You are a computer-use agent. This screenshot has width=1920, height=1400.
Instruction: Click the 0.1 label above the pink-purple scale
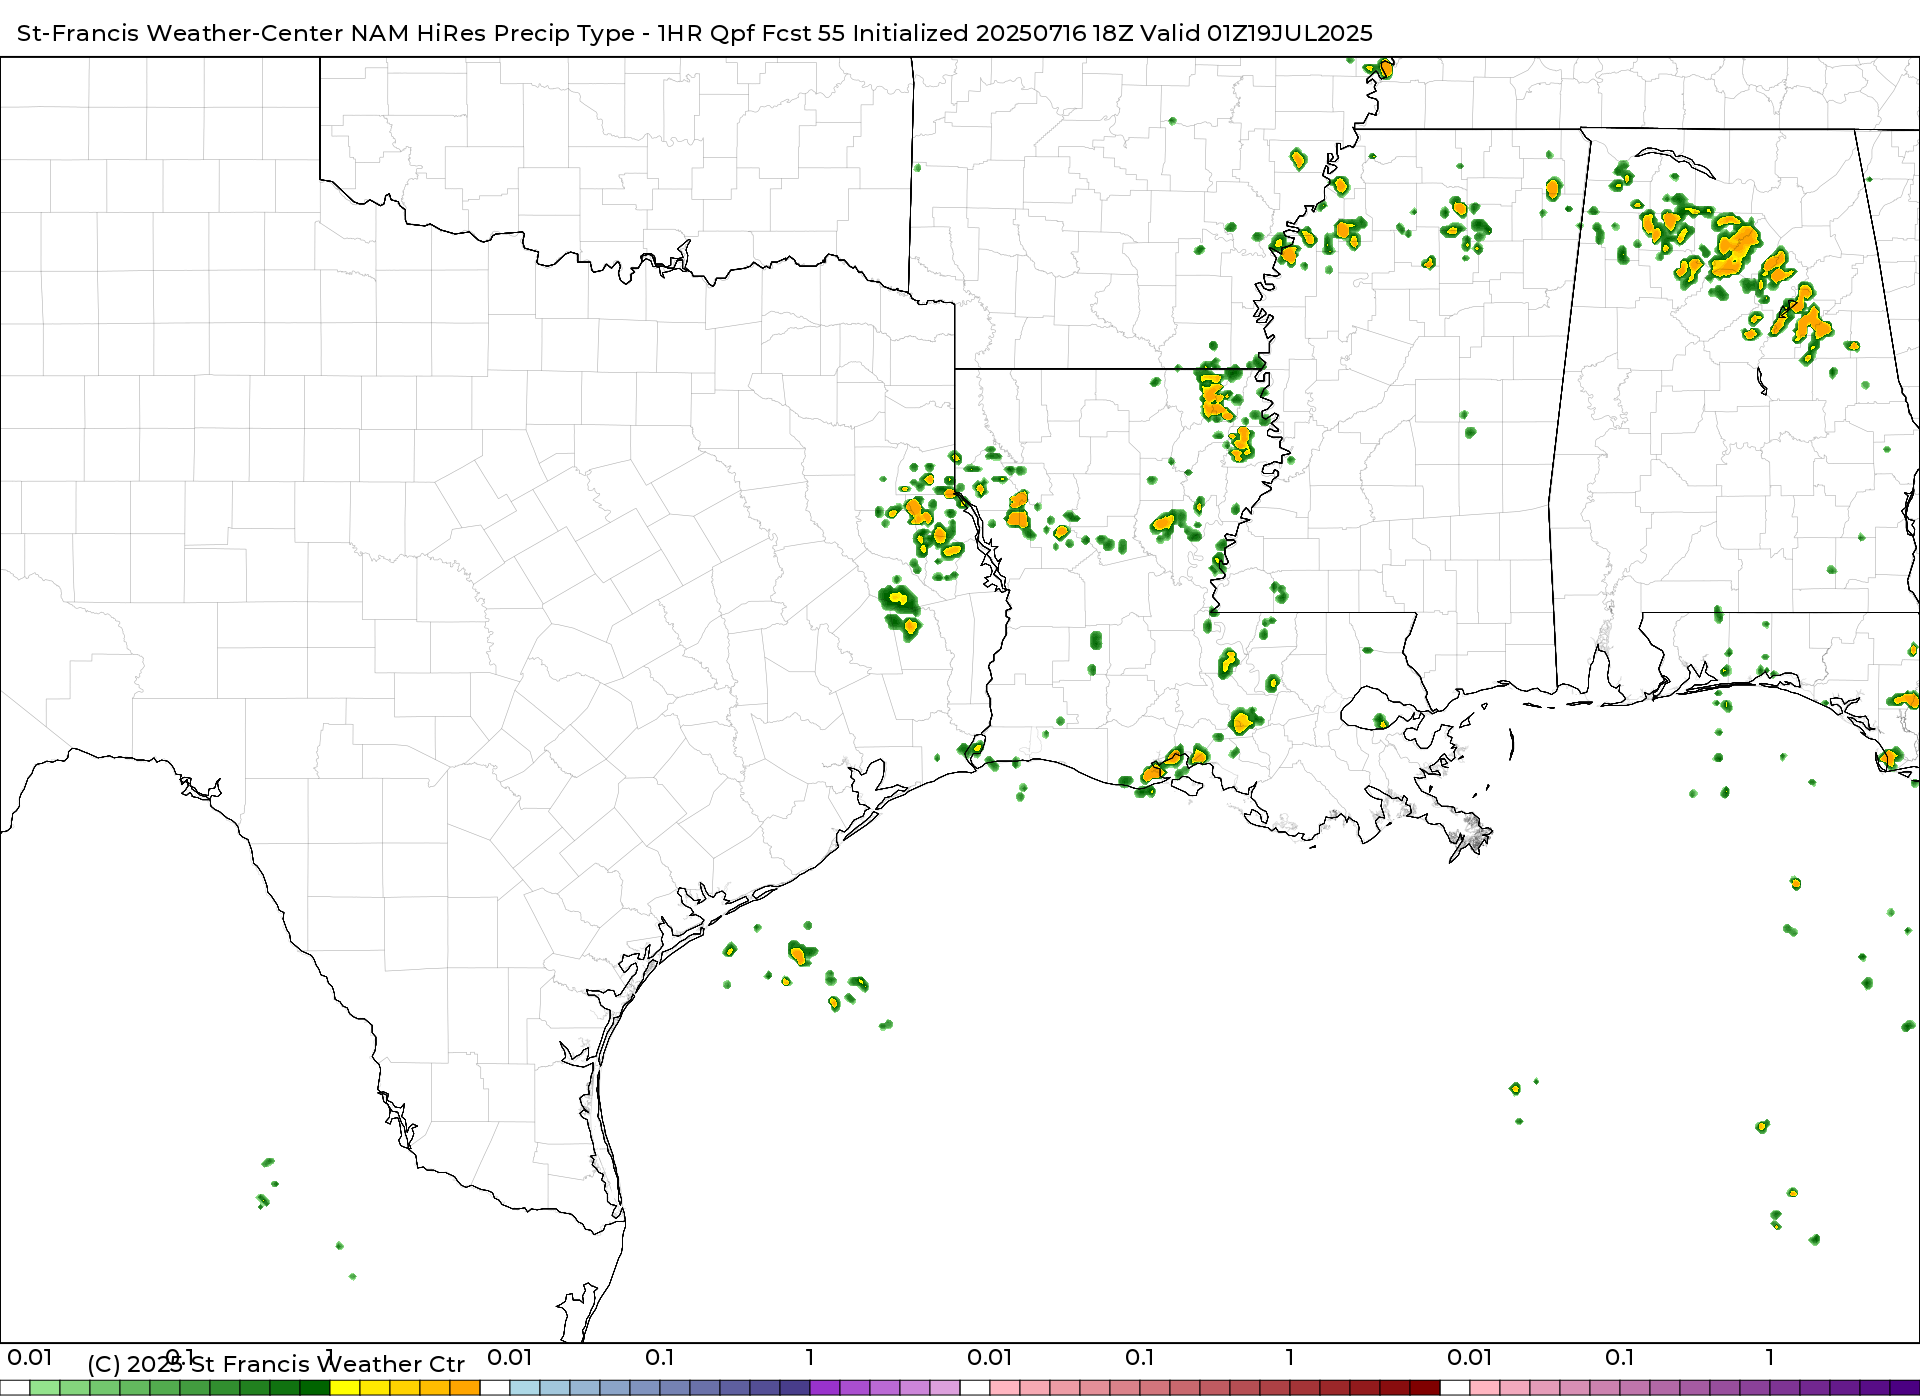(x=1620, y=1357)
